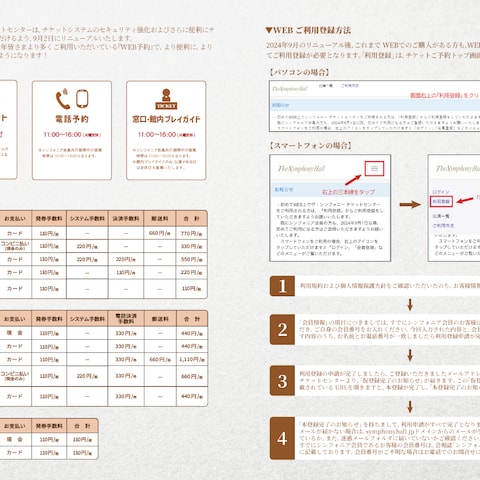Click the 電話予約 card heading
This screenshot has width=480, height=480.
(x=72, y=119)
